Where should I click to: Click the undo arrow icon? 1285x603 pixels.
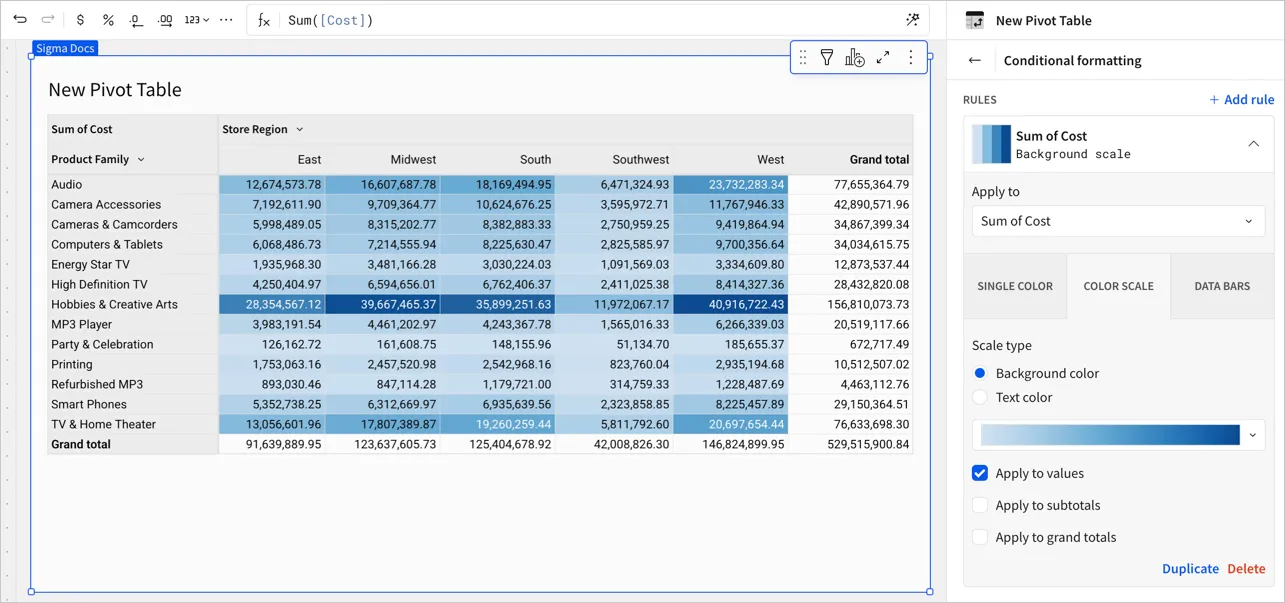pyautogui.click(x=20, y=20)
